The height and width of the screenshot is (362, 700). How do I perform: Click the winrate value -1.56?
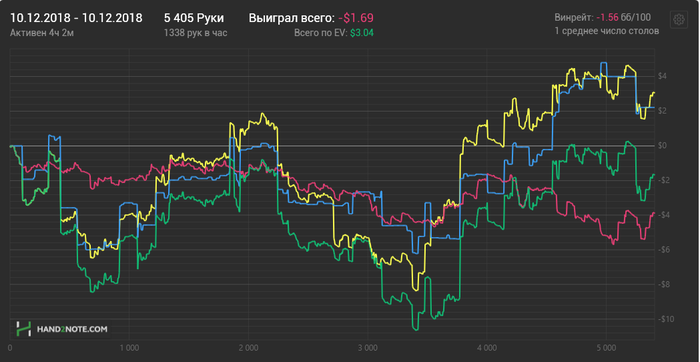tap(607, 17)
